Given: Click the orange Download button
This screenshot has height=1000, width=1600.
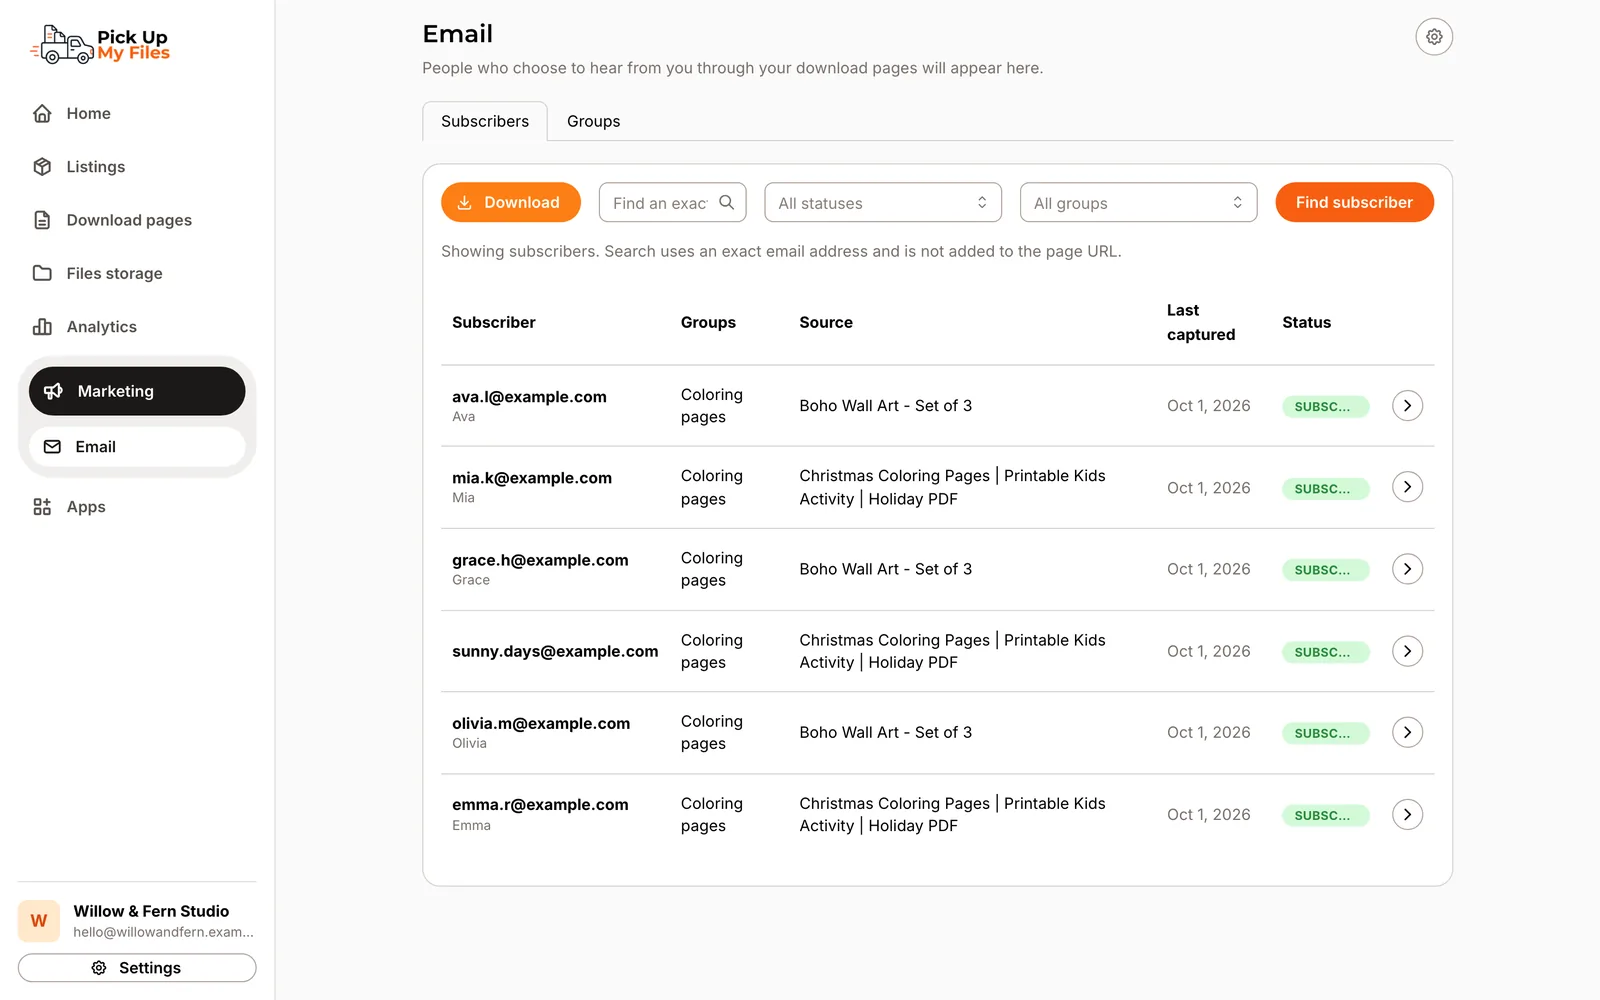Looking at the screenshot, I should (511, 202).
